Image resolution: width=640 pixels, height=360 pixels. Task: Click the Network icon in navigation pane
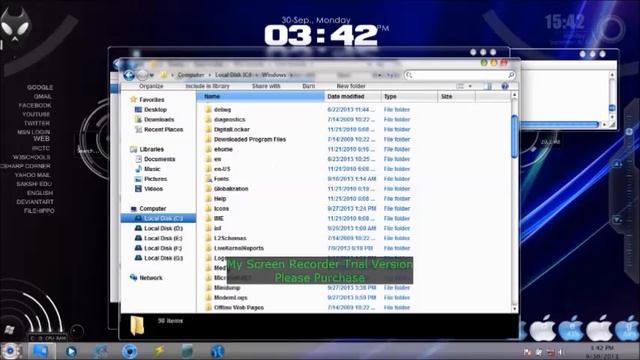pyautogui.click(x=133, y=278)
